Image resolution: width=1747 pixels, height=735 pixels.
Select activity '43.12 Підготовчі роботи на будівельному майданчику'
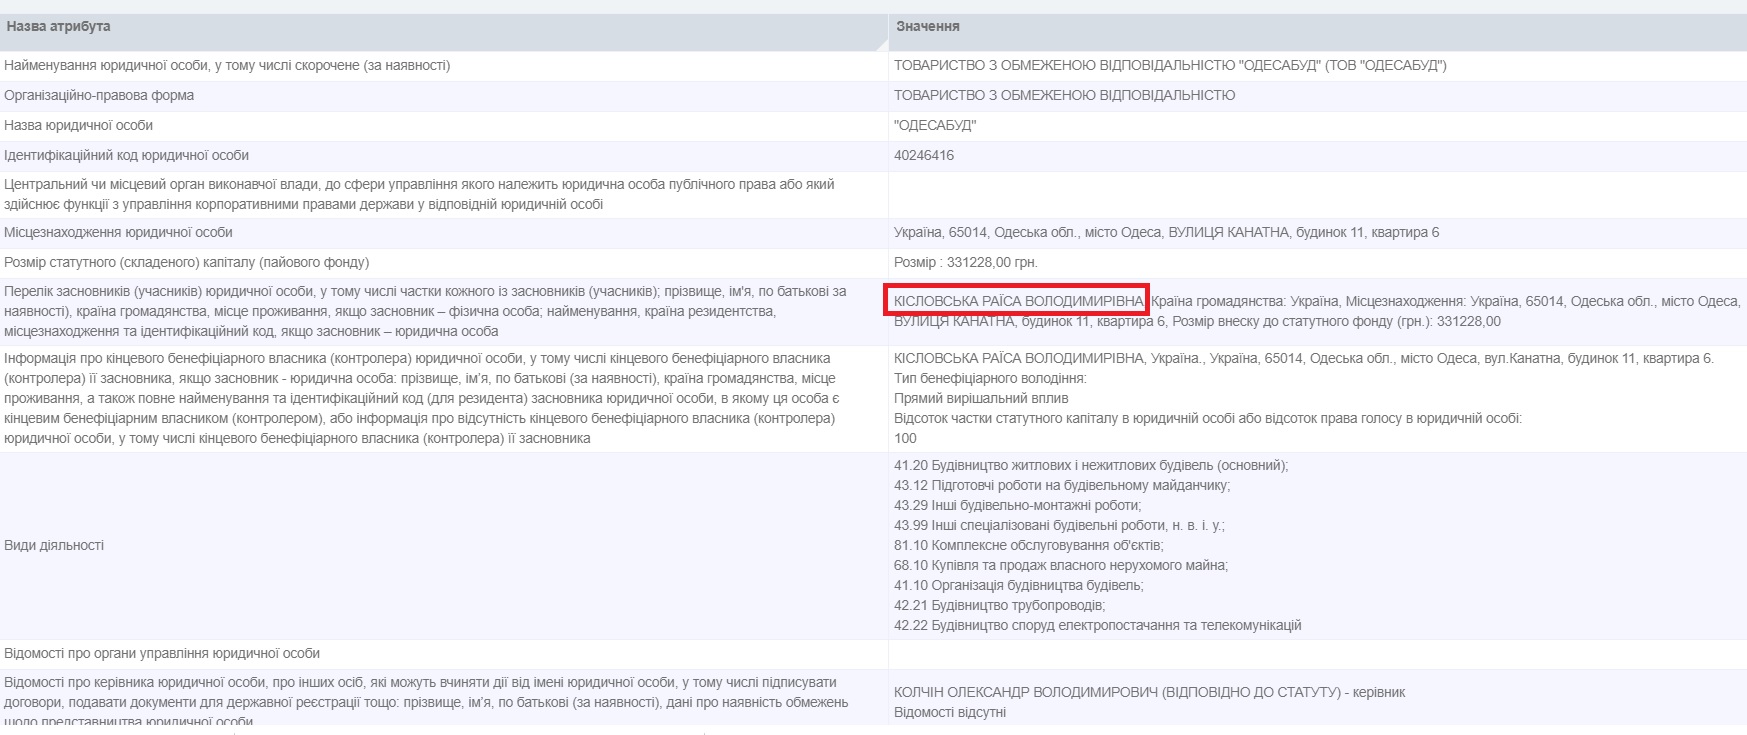tap(1062, 486)
